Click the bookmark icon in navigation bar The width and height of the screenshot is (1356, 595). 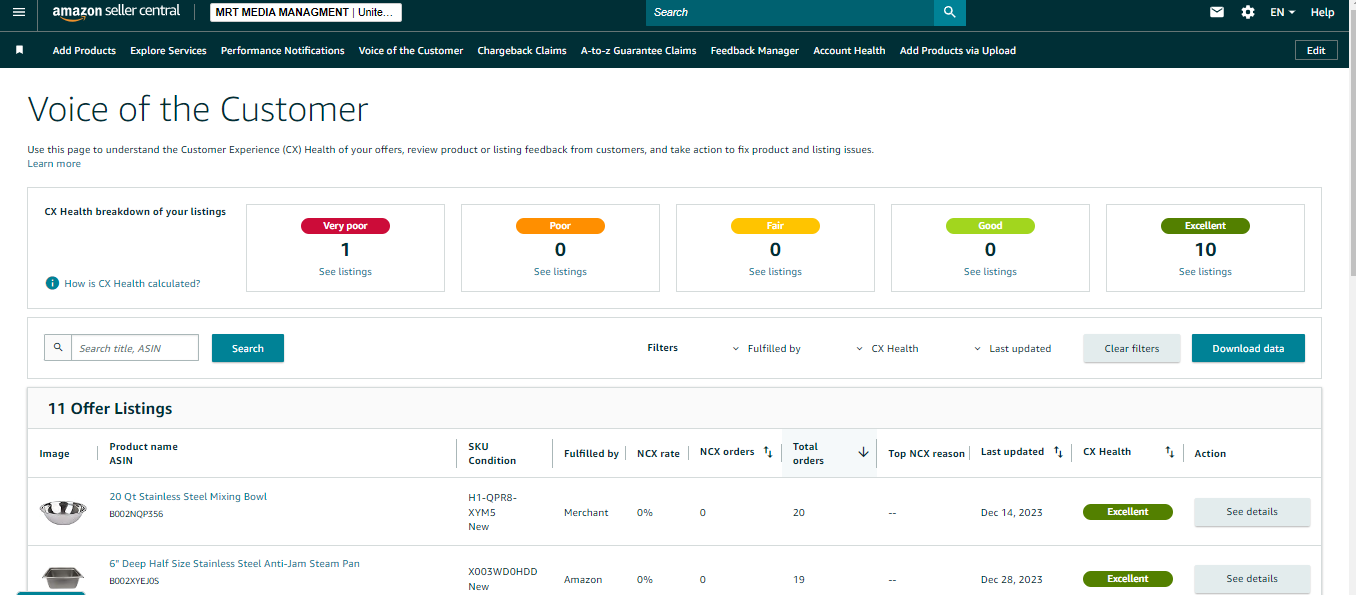click(x=19, y=50)
